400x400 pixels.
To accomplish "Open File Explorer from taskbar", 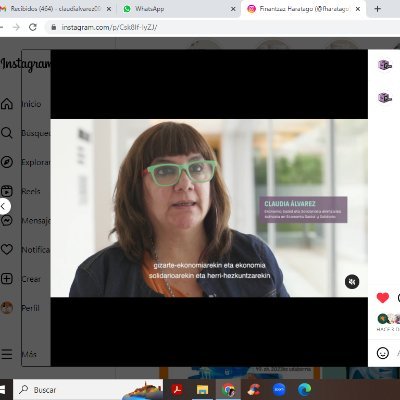I will [x=202, y=389].
